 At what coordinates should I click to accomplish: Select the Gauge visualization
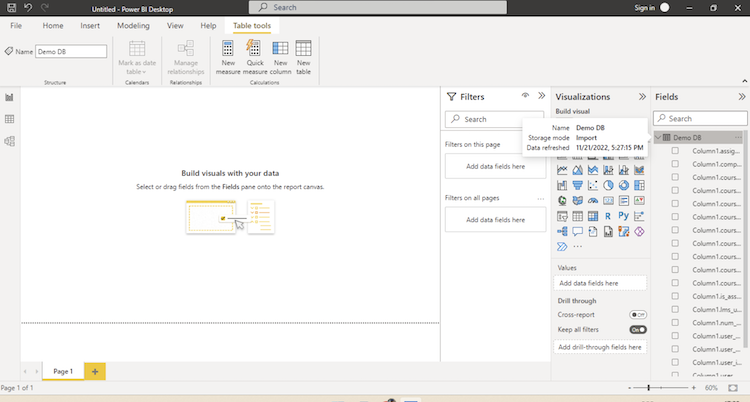[x=593, y=201]
